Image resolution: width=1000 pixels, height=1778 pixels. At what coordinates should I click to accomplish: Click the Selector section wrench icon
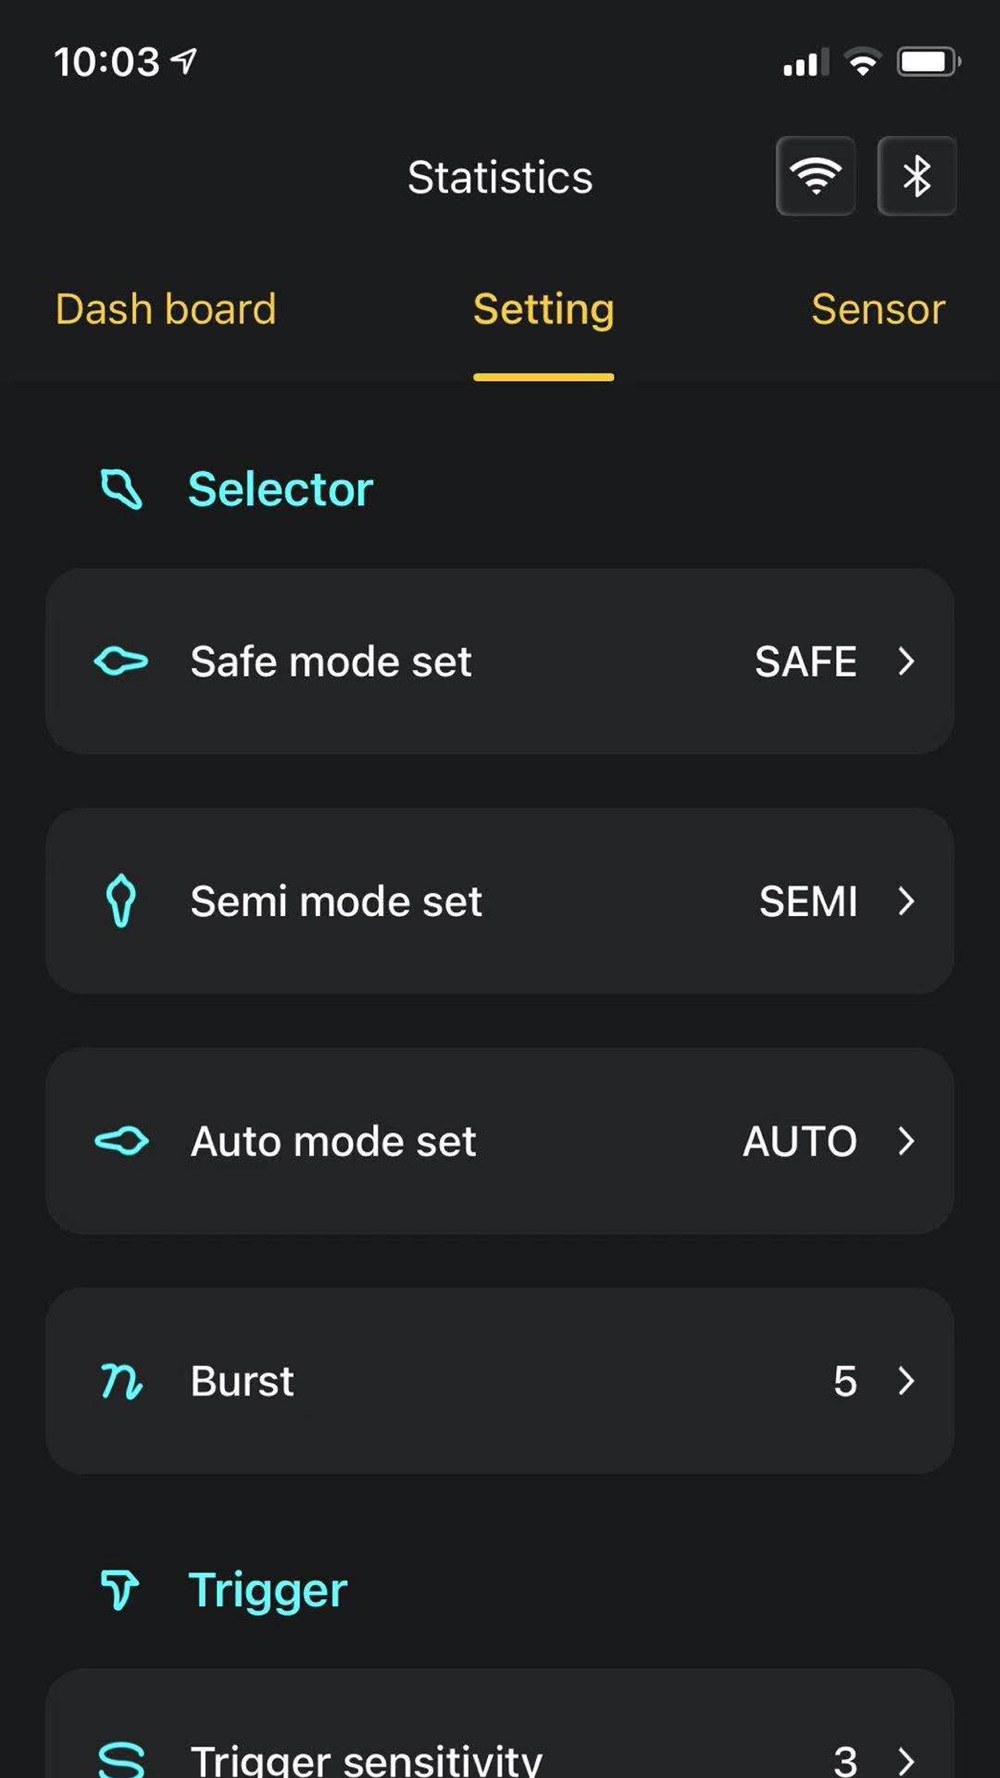pyautogui.click(x=121, y=490)
